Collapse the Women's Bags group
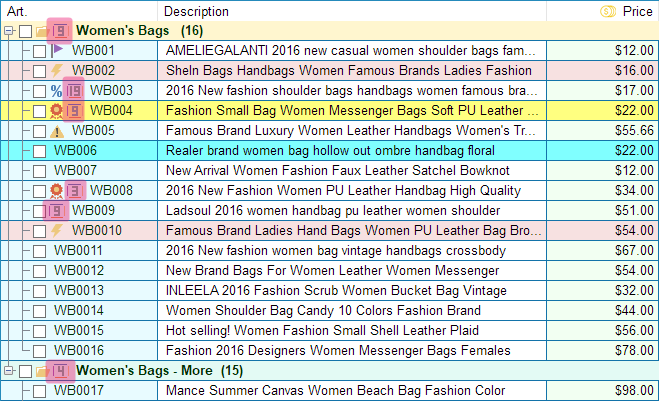This screenshot has width=659, height=401. [x=9, y=31]
